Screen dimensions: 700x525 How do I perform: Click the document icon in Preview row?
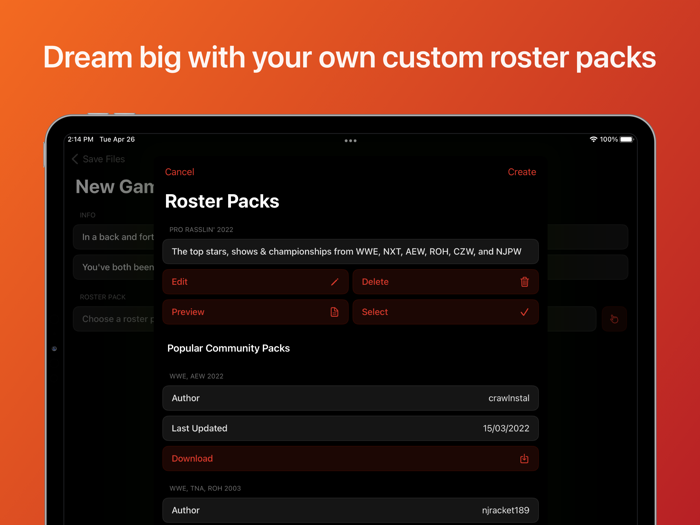[x=334, y=312]
